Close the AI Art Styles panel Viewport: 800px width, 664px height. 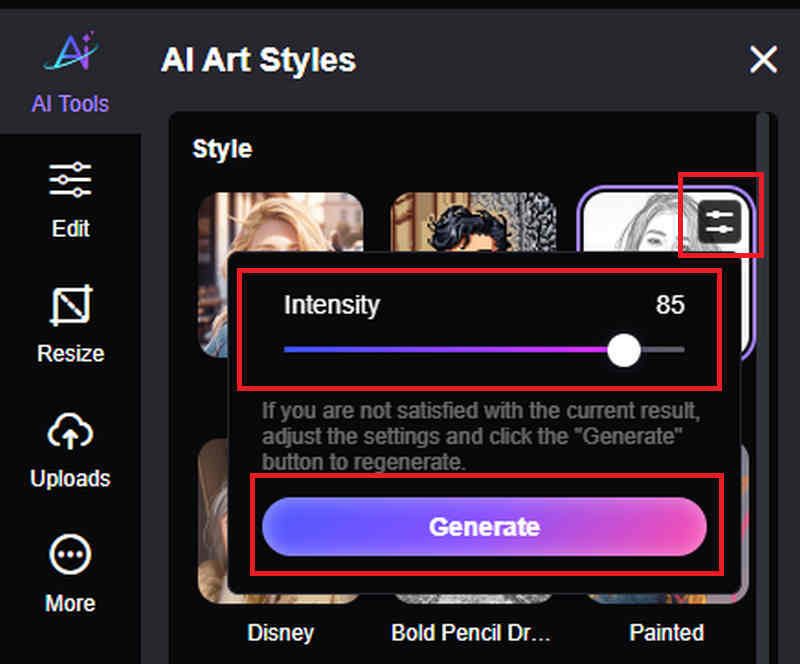pyautogui.click(x=763, y=60)
